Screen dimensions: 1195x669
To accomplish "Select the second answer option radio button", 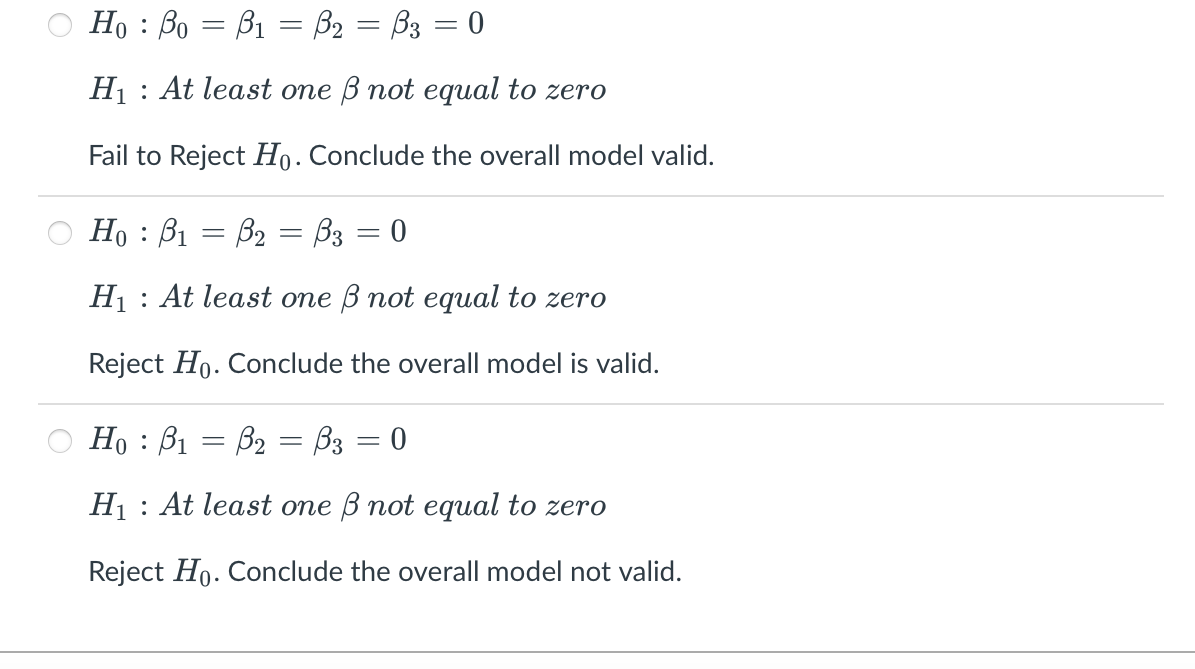I will tap(59, 232).
